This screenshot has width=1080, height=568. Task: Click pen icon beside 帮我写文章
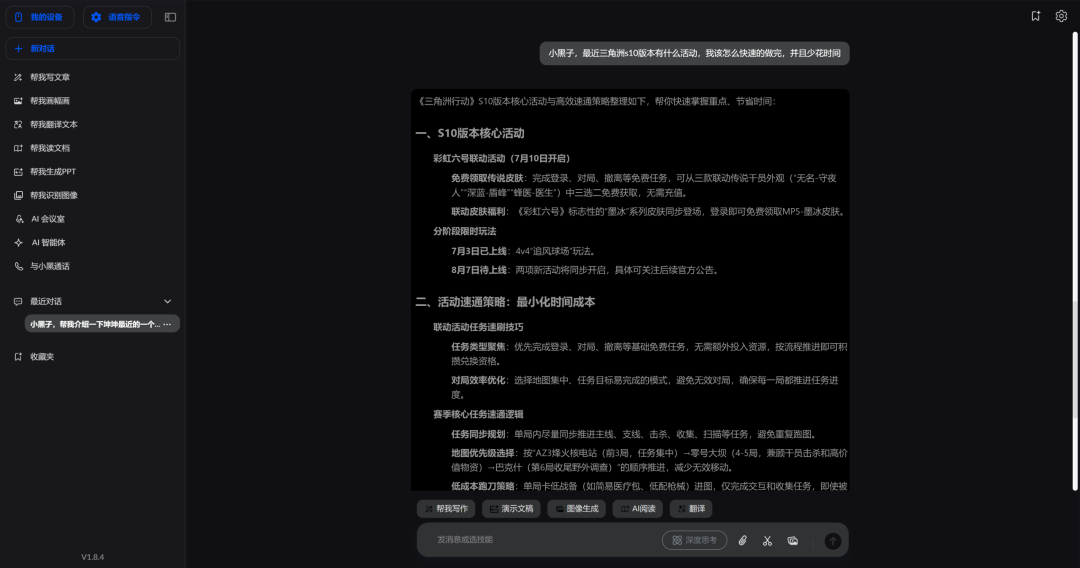(18, 77)
